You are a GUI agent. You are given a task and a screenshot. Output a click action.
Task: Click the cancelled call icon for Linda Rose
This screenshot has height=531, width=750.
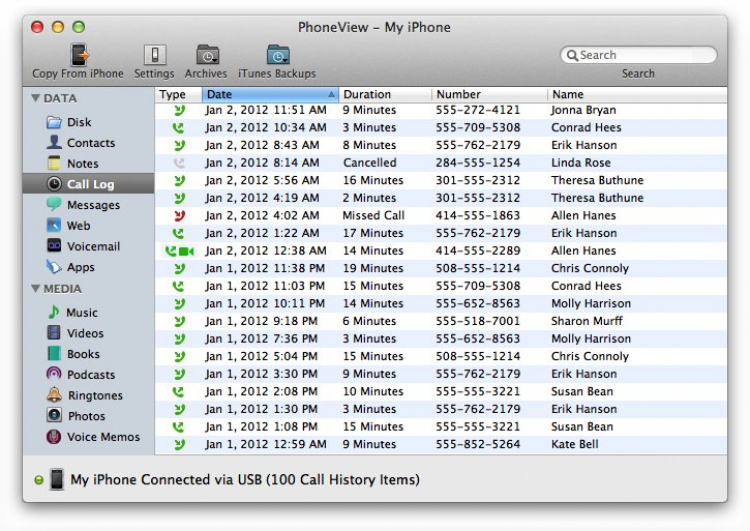(179, 163)
